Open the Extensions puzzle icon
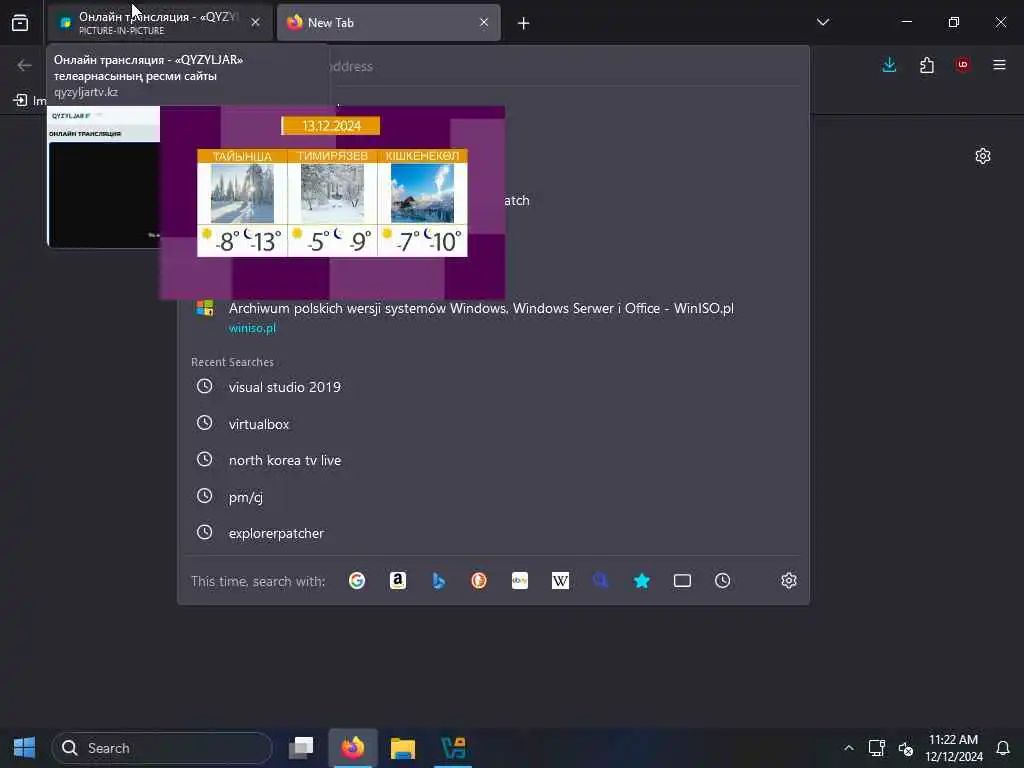1024x768 pixels. click(927, 65)
